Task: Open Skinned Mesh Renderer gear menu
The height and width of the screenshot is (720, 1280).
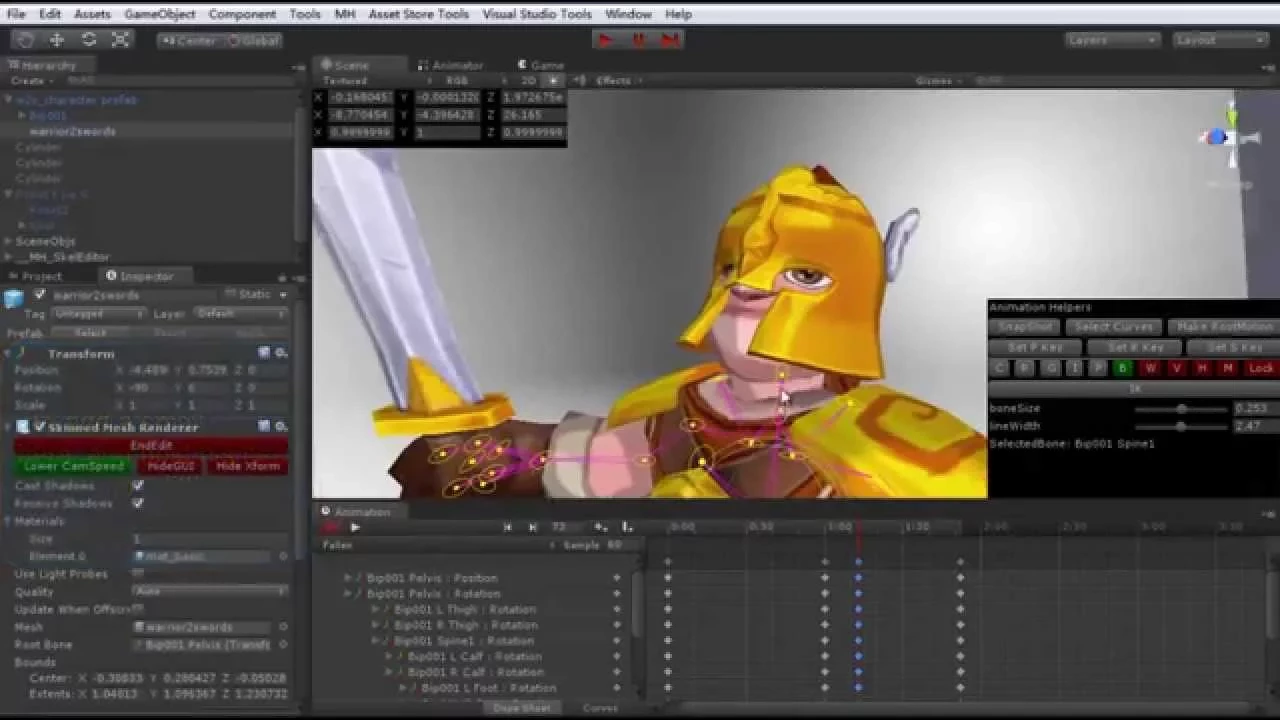Action: tap(281, 427)
